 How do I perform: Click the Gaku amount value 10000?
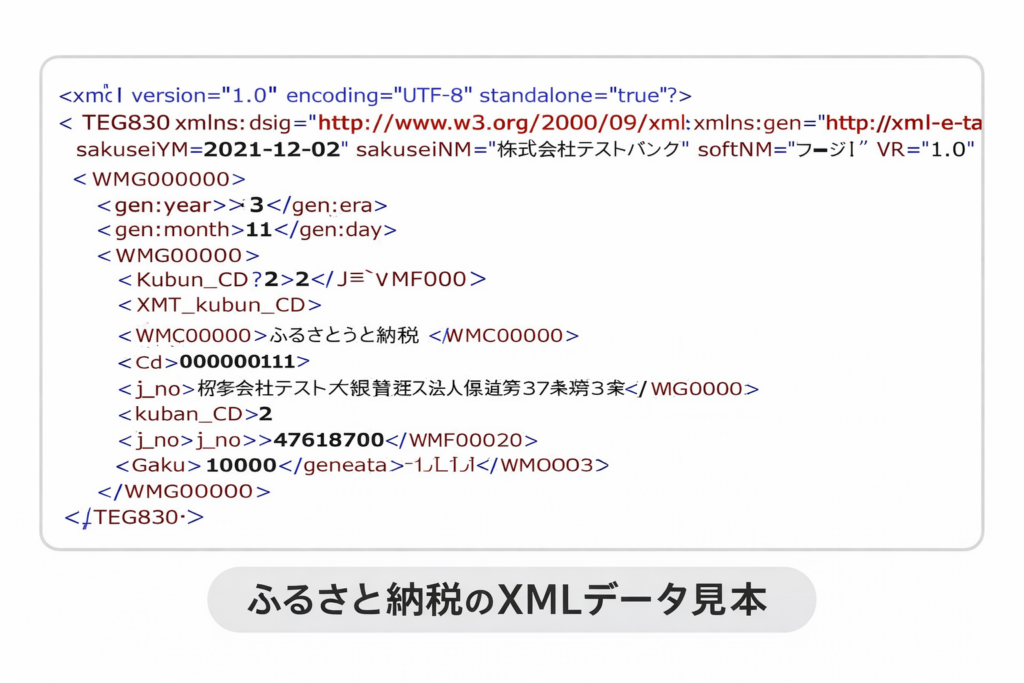point(241,465)
